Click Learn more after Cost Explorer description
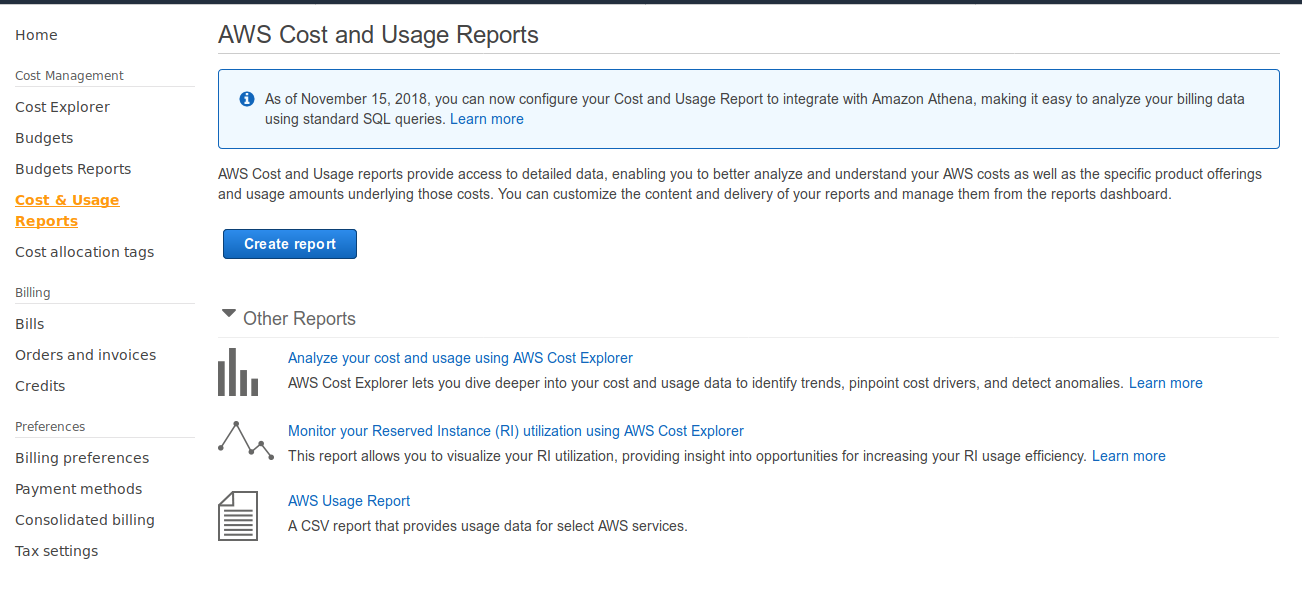The image size is (1302, 590). [1166, 383]
